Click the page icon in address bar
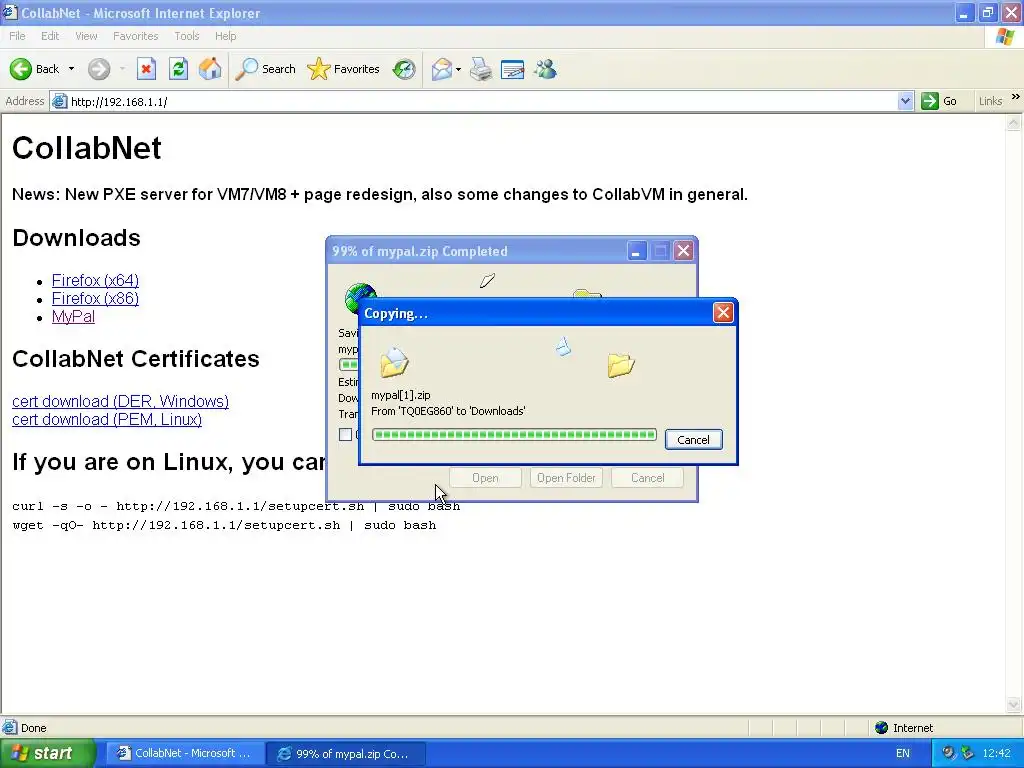 click(x=59, y=101)
